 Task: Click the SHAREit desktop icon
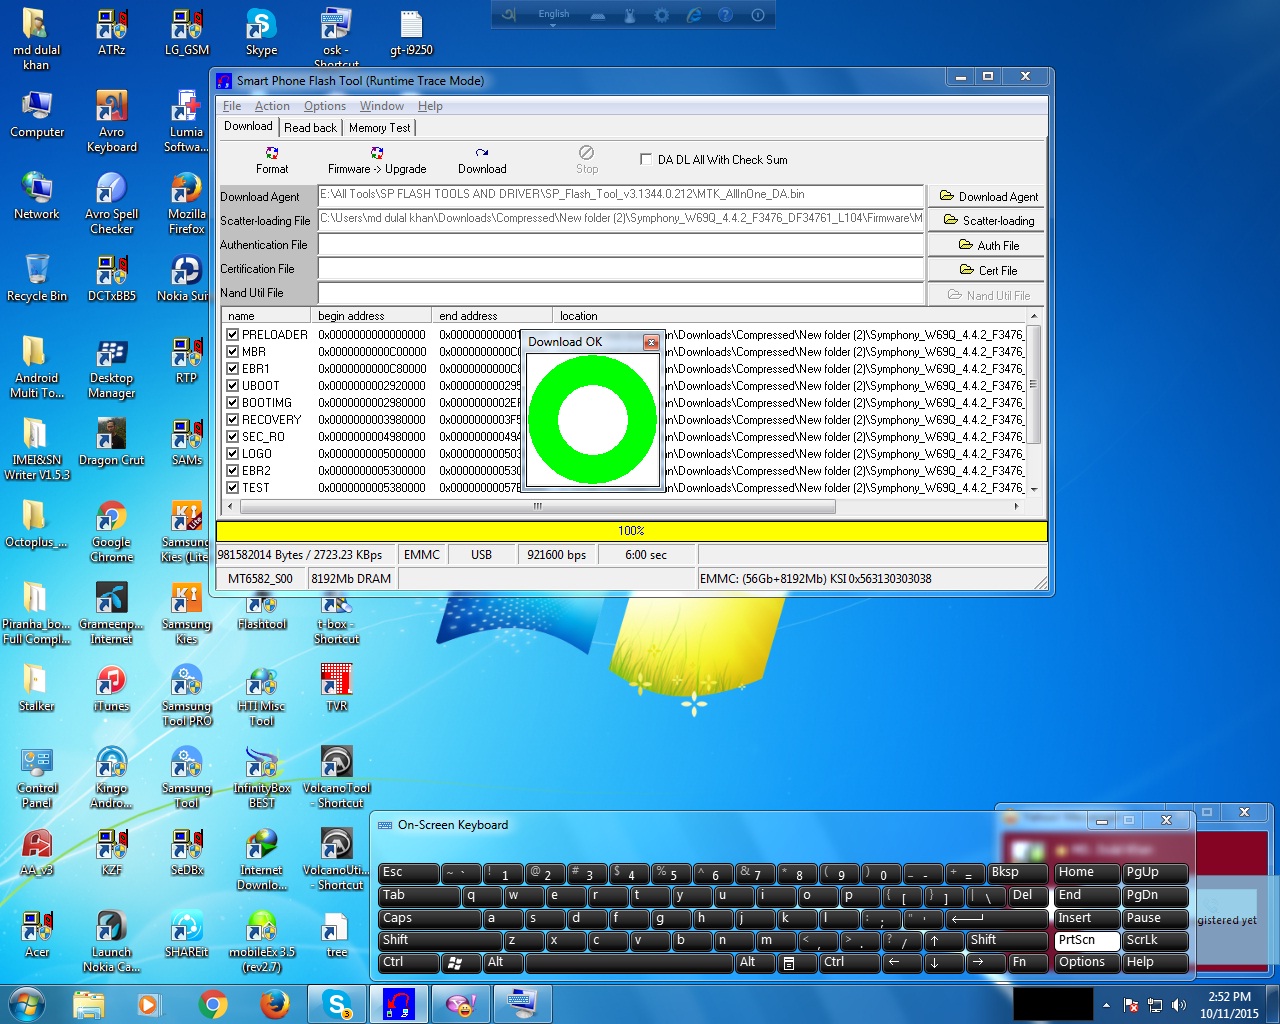click(x=186, y=934)
